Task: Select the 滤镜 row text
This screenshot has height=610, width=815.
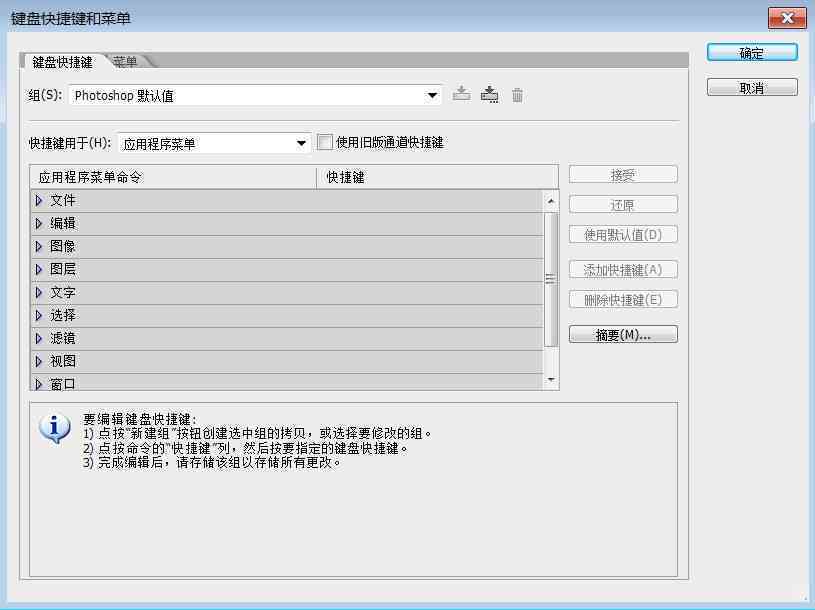Action: tap(63, 338)
